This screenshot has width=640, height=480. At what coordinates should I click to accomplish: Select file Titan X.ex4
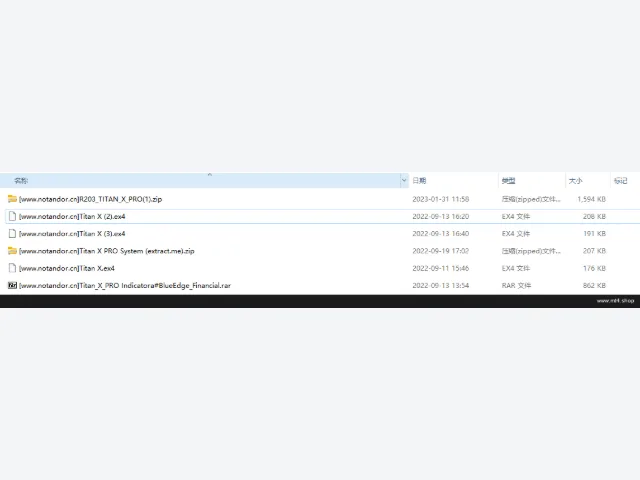[x=67, y=268]
